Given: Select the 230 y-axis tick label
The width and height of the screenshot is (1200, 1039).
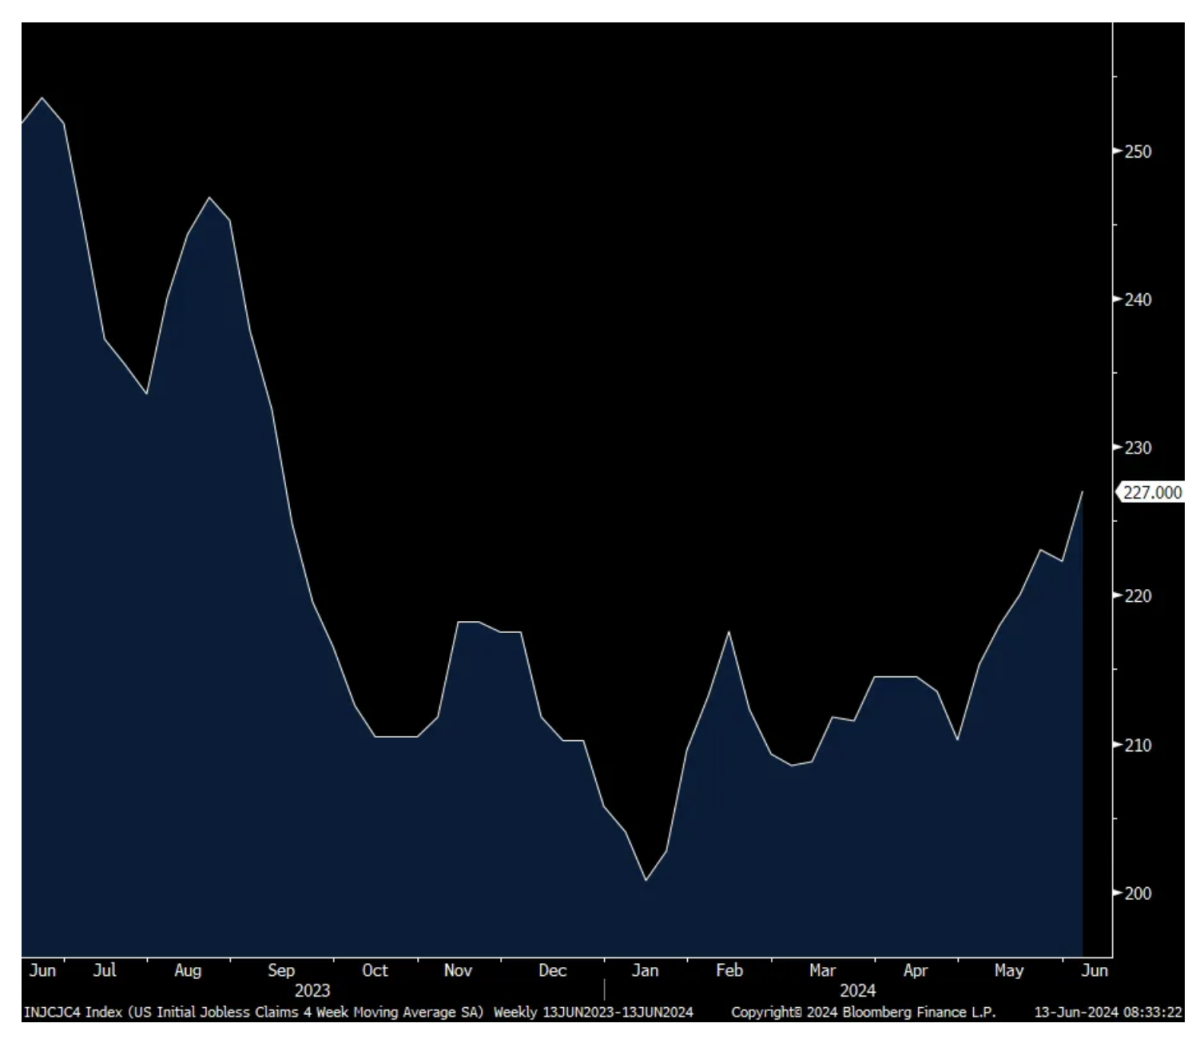Looking at the screenshot, I should click(x=1138, y=448).
